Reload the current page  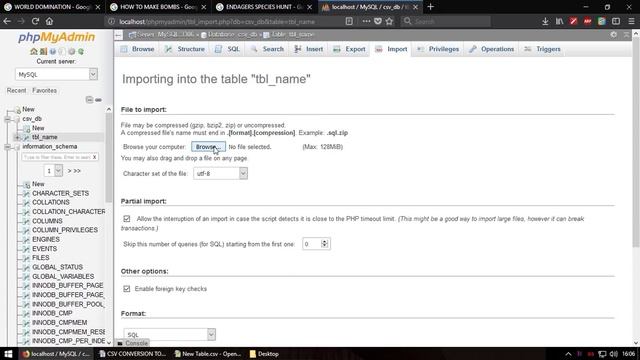tap(35, 21)
